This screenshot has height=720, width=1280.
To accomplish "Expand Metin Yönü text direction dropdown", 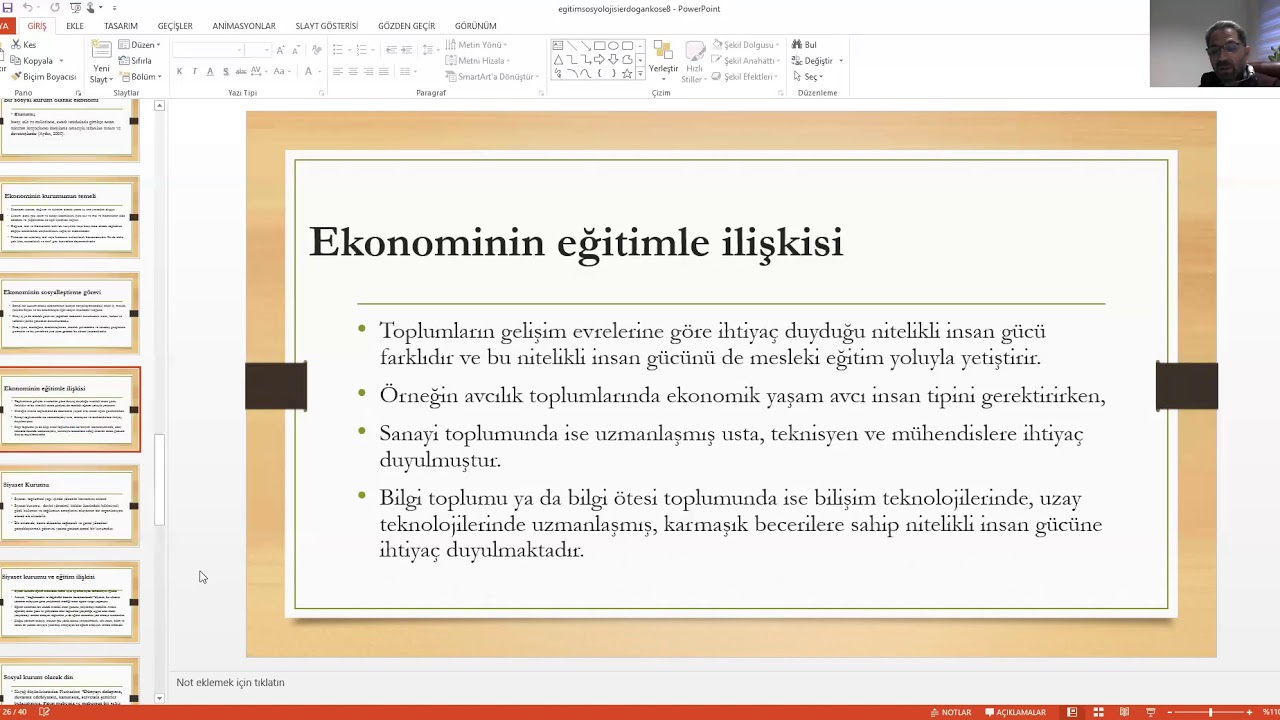I will 476,45.
